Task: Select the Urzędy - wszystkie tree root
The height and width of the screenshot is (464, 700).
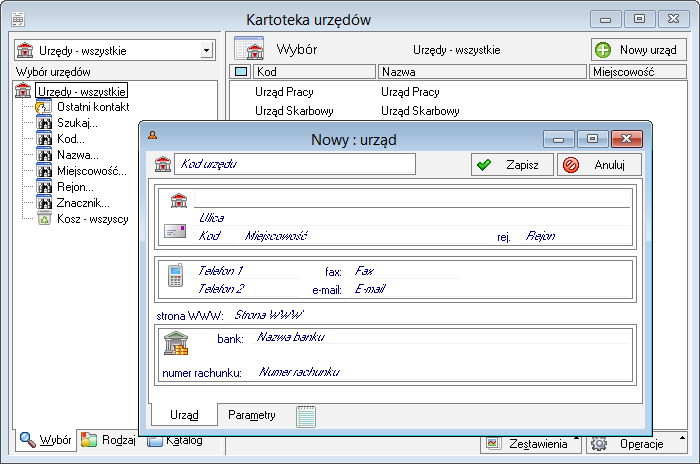Action: pos(81,91)
